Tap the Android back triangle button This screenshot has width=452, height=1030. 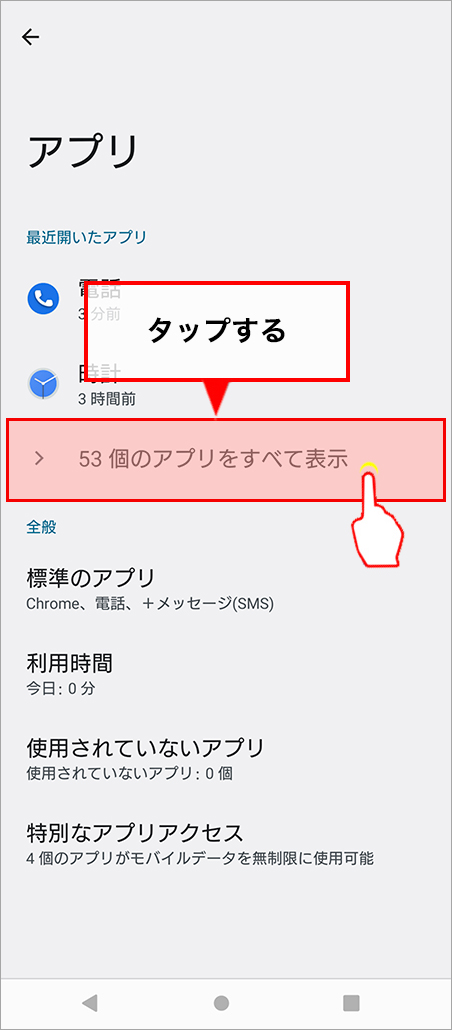(x=90, y=1002)
